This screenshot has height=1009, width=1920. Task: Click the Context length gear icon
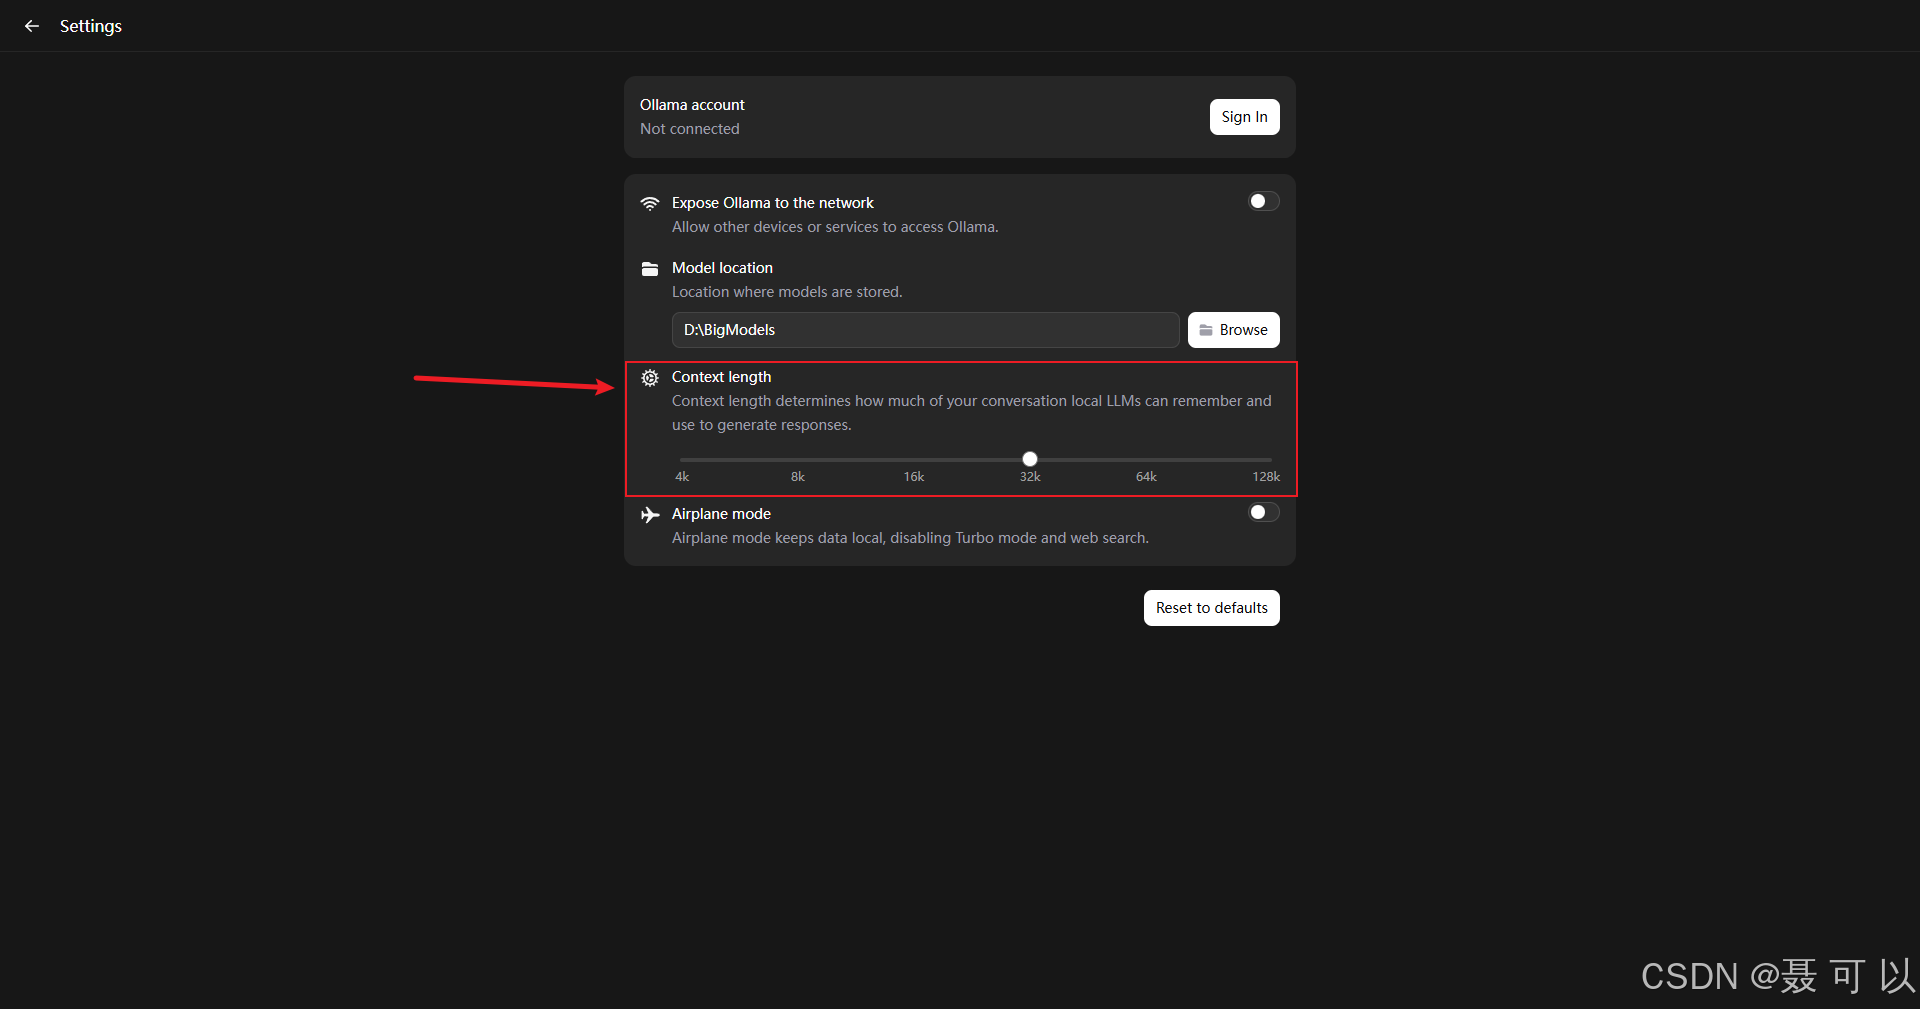pos(650,378)
